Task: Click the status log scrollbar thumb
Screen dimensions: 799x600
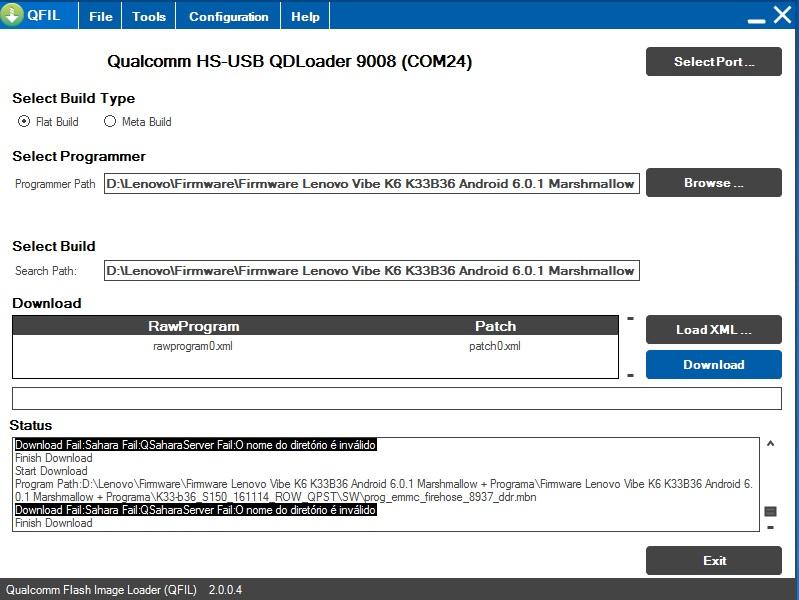Action: [770, 511]
